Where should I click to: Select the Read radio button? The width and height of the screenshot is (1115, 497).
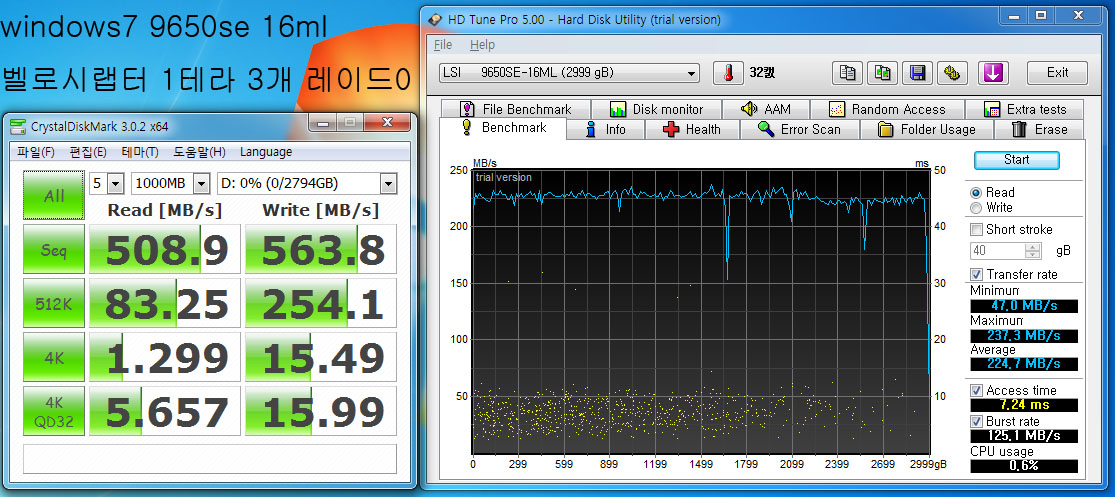coord(976,193)
